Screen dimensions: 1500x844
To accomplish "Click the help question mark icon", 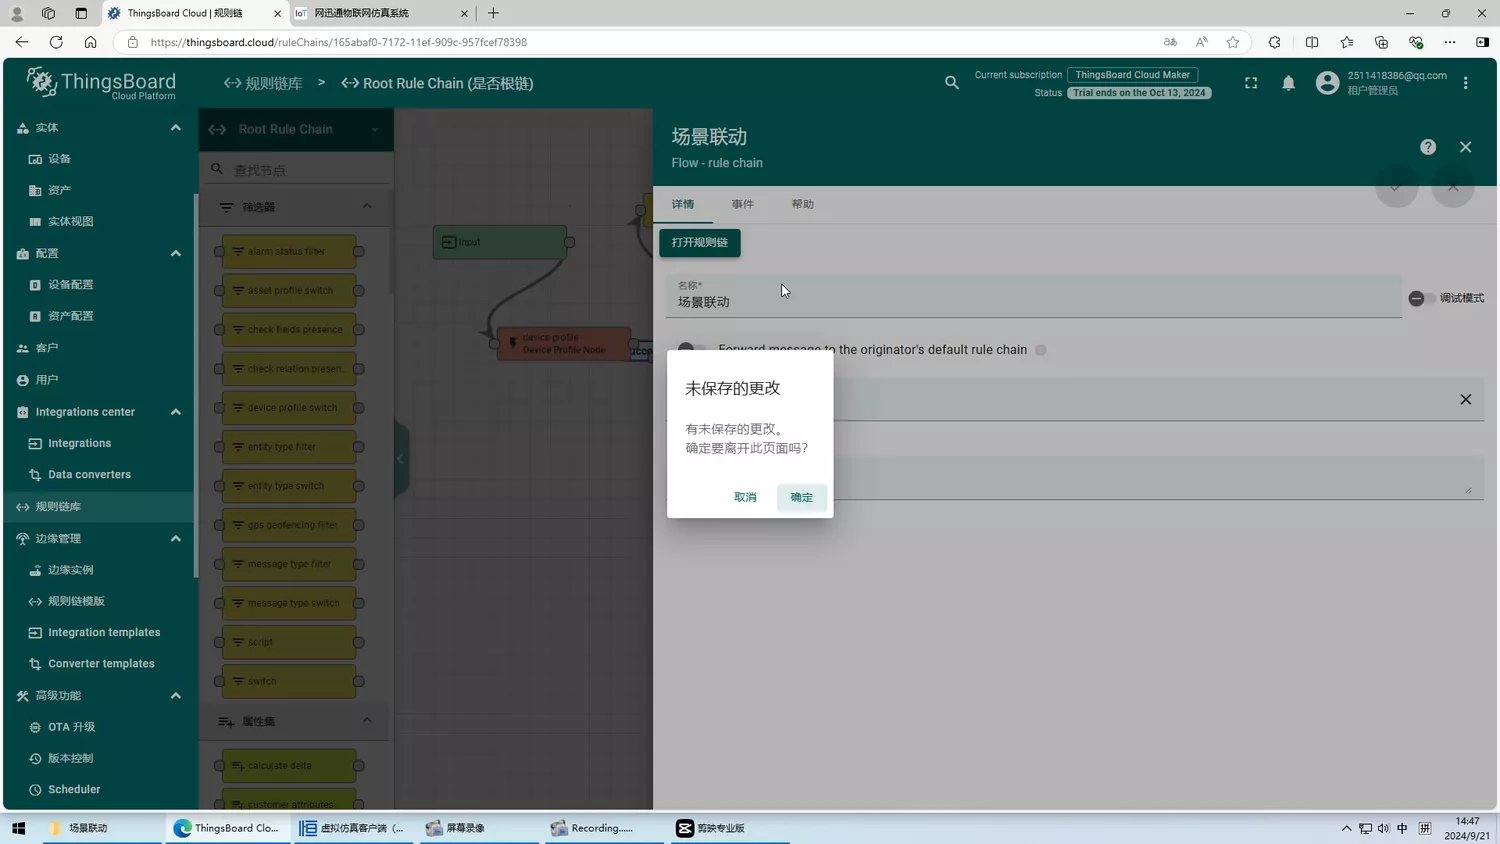I will point(1427,147).
